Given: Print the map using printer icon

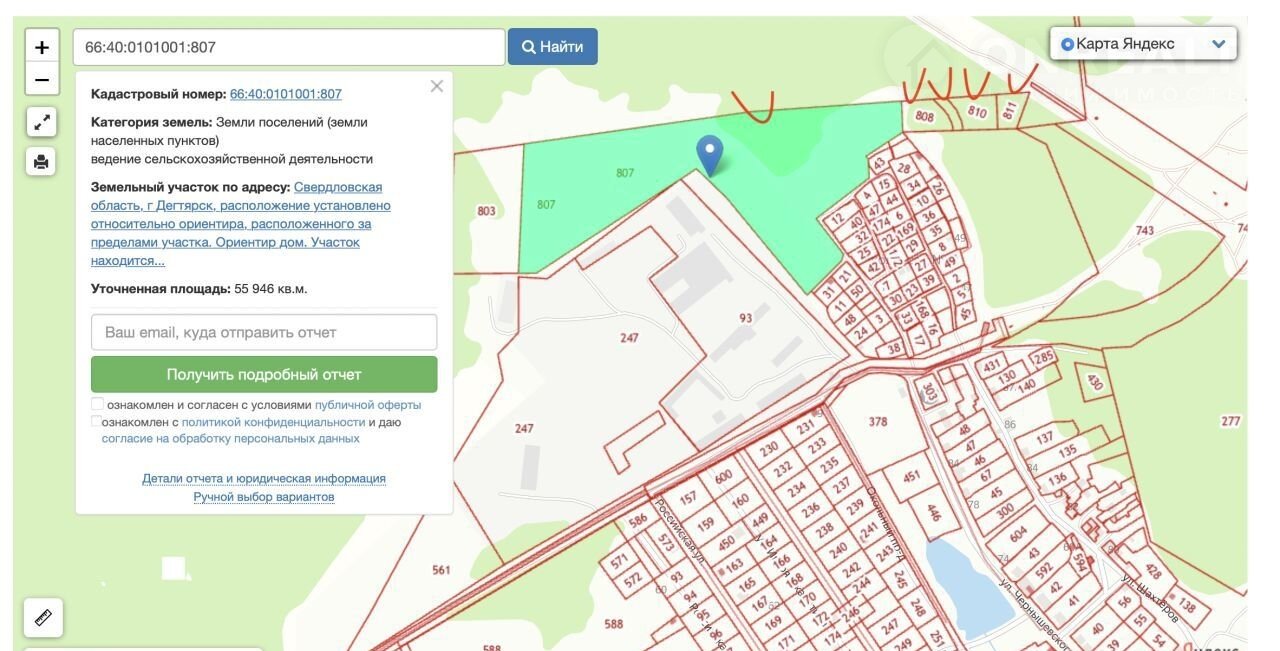Looking at the screenshot, I should pyautogui.click(x=41, y=161).
